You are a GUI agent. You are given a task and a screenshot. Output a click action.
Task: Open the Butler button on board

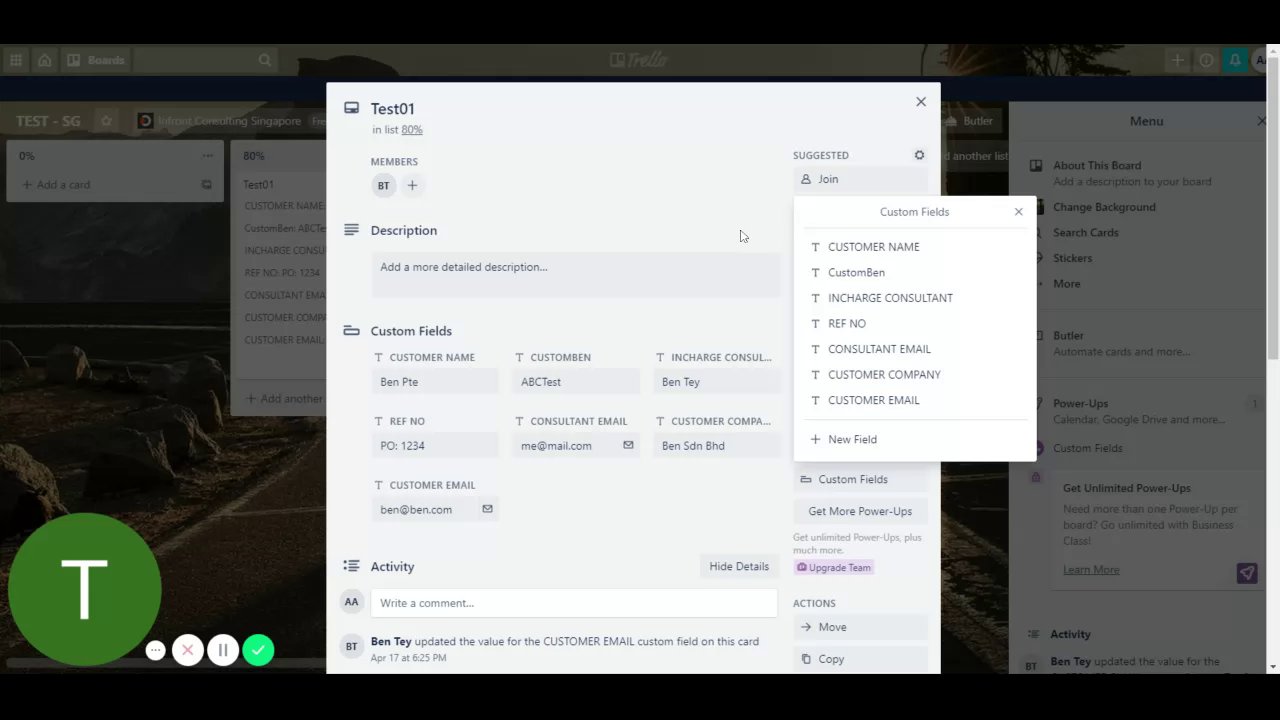pos(969,121)
